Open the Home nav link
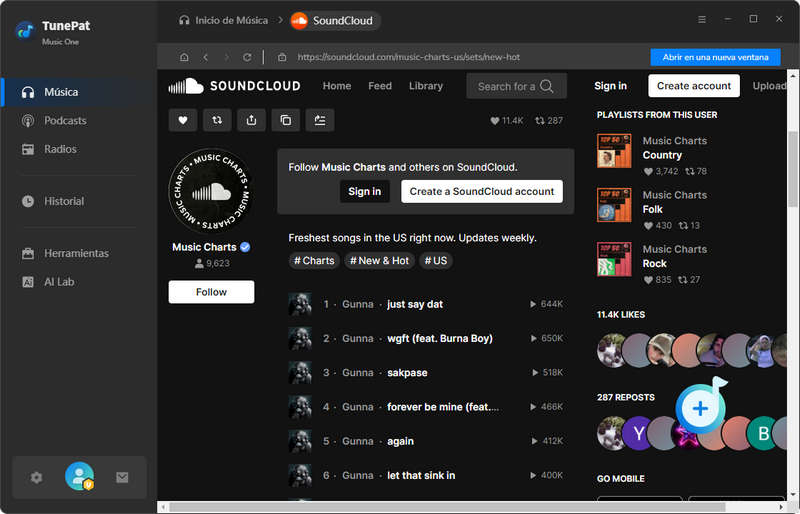Image resolution: width=800 pixels, height=514 pixels. click(337, 86)
